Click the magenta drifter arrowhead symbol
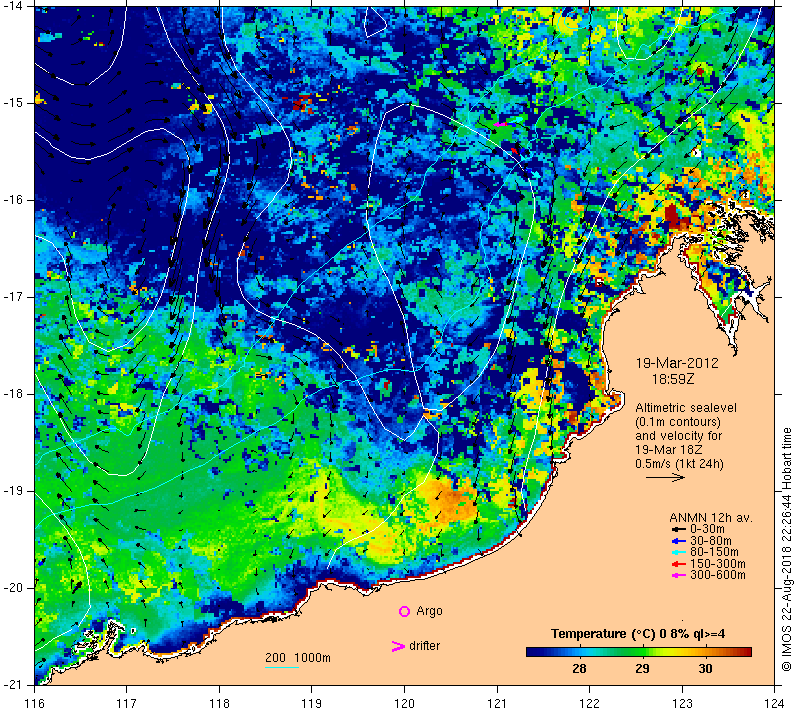Screen dimensions: 800x710 tap(398, 646)
